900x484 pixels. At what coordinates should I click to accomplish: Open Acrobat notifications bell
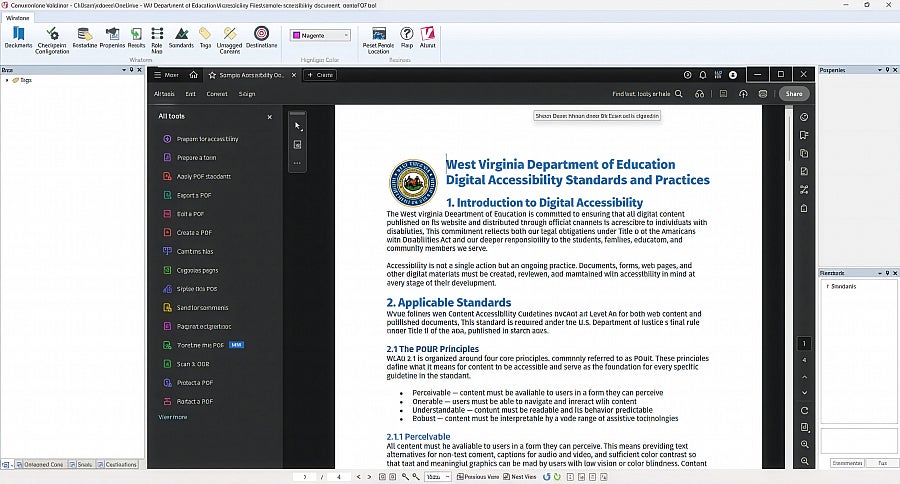703,75
